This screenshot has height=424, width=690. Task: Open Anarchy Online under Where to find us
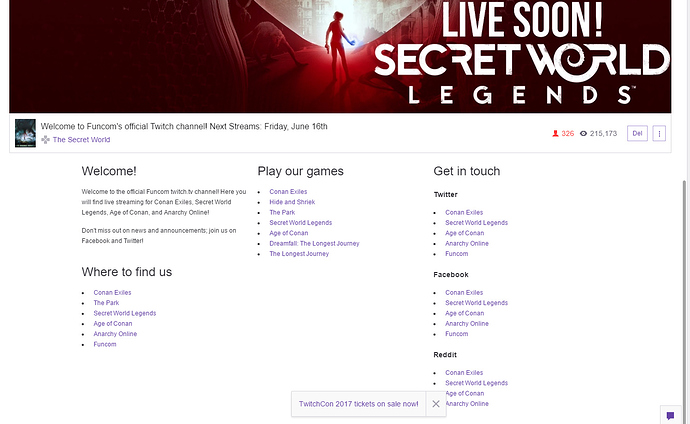(x=115, y=334)
